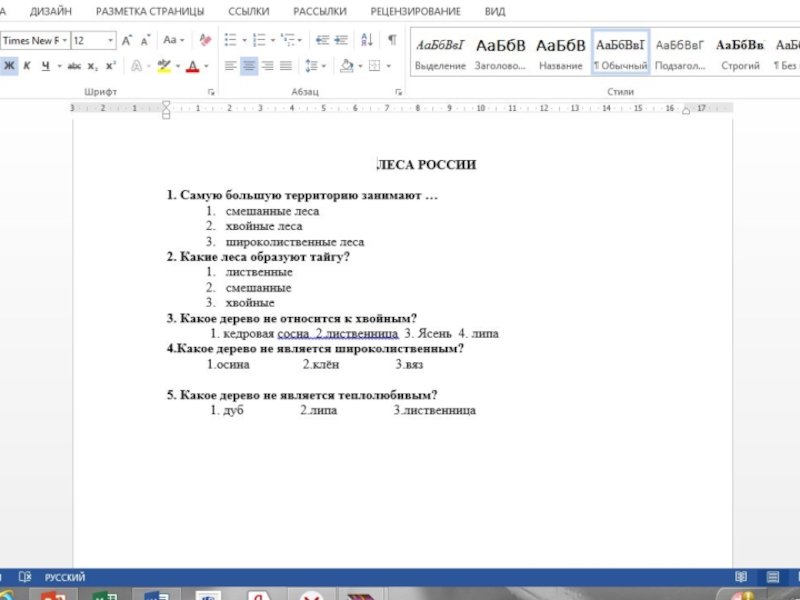Image resolution: width=800 pixels, height=600 pixels.
Task: Open the ДИЗАЙН tab
Action: click(51, 11)
